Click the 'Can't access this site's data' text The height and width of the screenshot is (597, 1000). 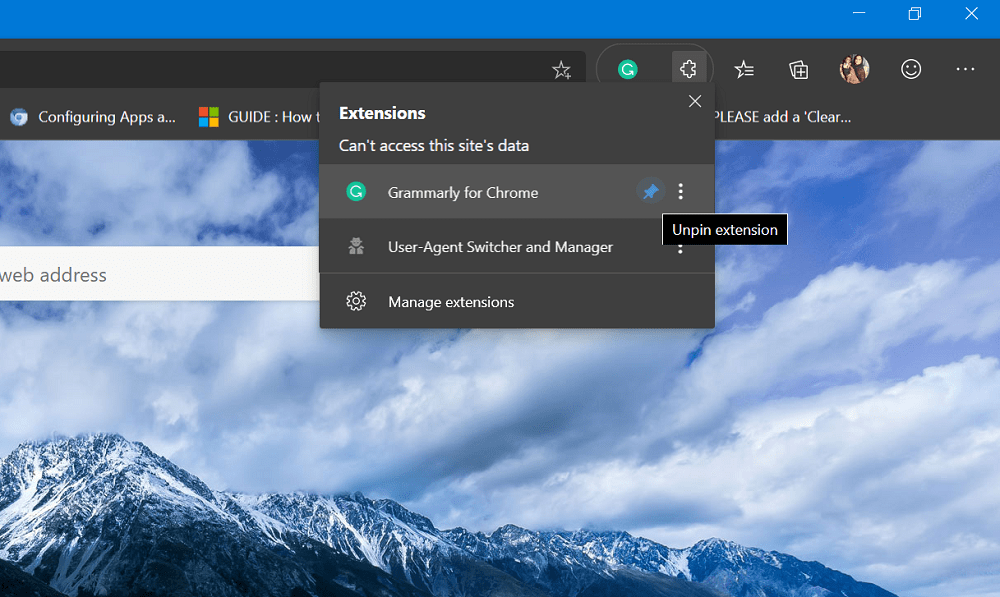coord(434,145)
